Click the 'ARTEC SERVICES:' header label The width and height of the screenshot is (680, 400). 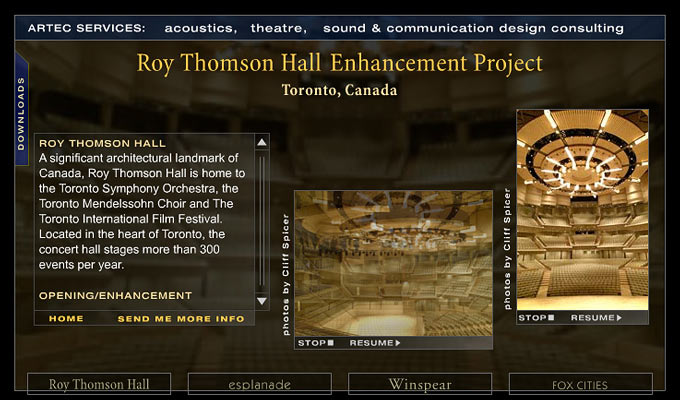[87, 28]
